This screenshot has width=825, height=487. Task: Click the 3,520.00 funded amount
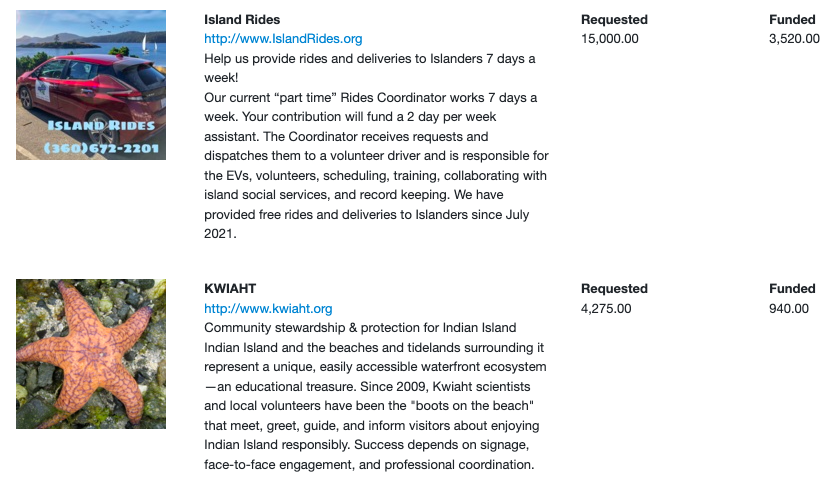[794, 39]
